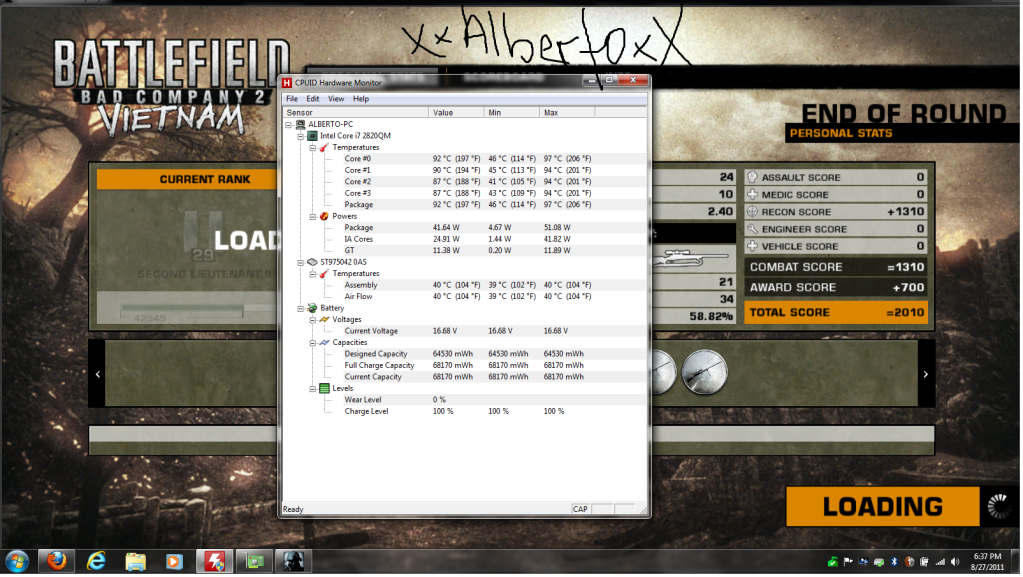Click the Levels green bars icon
Screen dimensions: 1023x577
[x=324, y=388]
